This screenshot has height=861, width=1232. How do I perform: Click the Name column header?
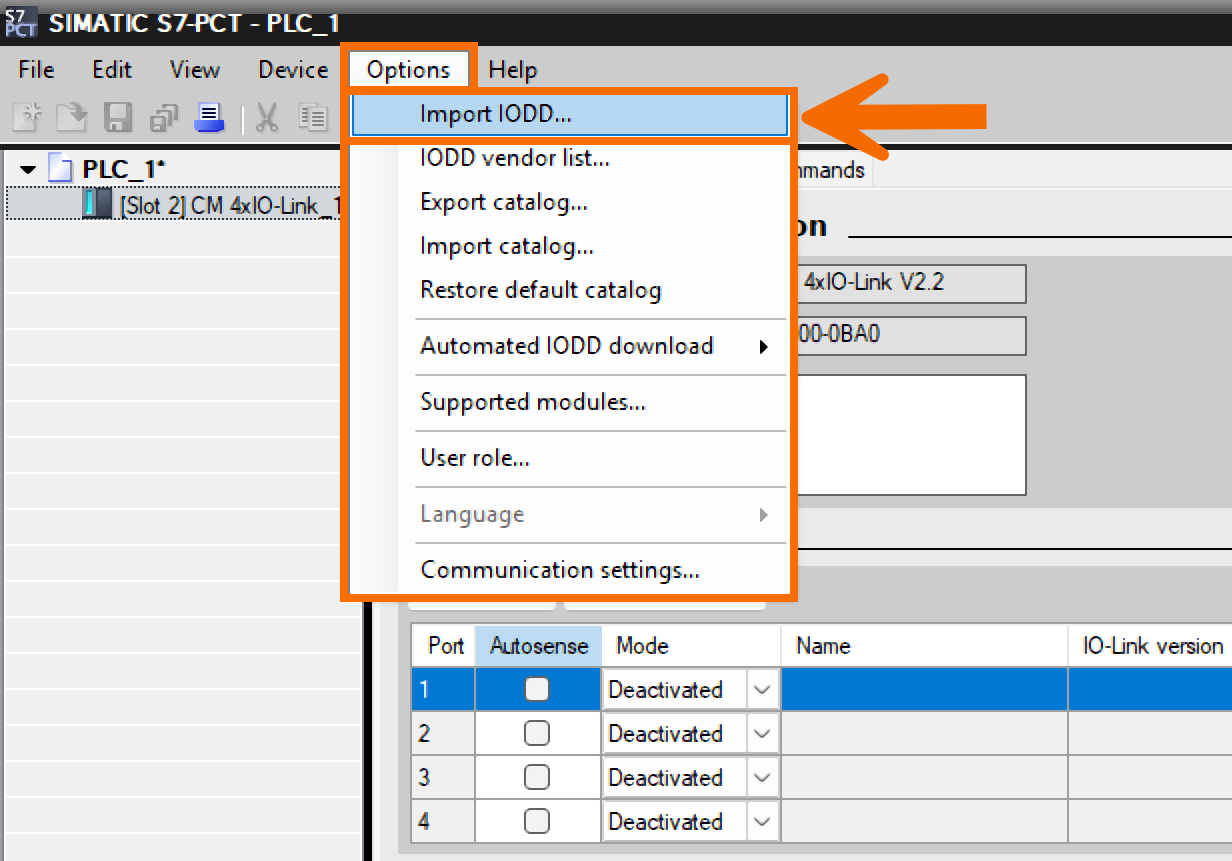924,646
